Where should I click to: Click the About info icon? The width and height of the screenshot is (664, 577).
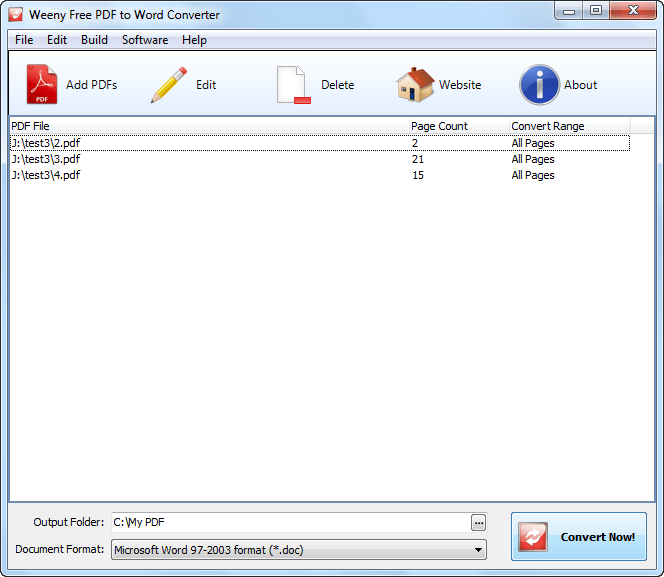point(539,85)
